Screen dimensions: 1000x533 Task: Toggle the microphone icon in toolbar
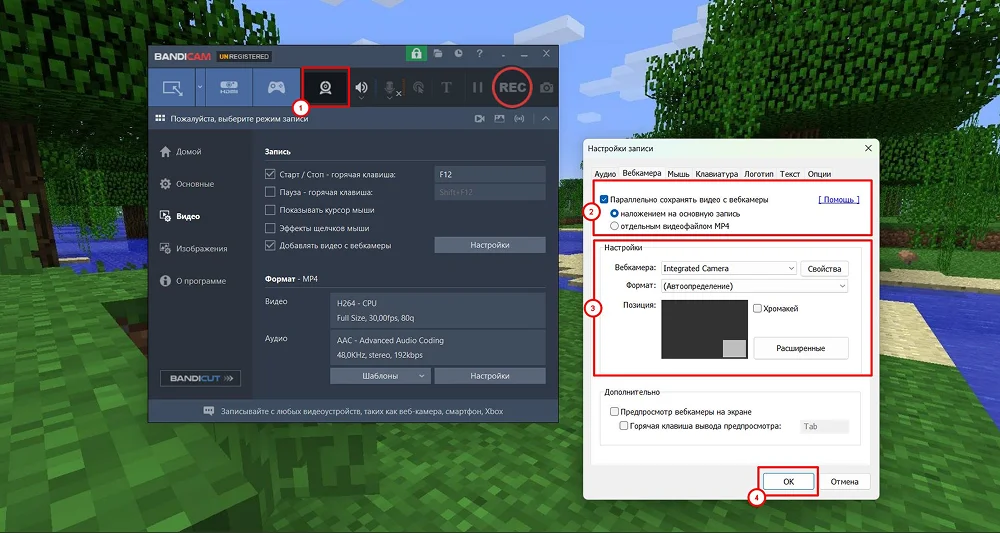[x=390, y=89]
